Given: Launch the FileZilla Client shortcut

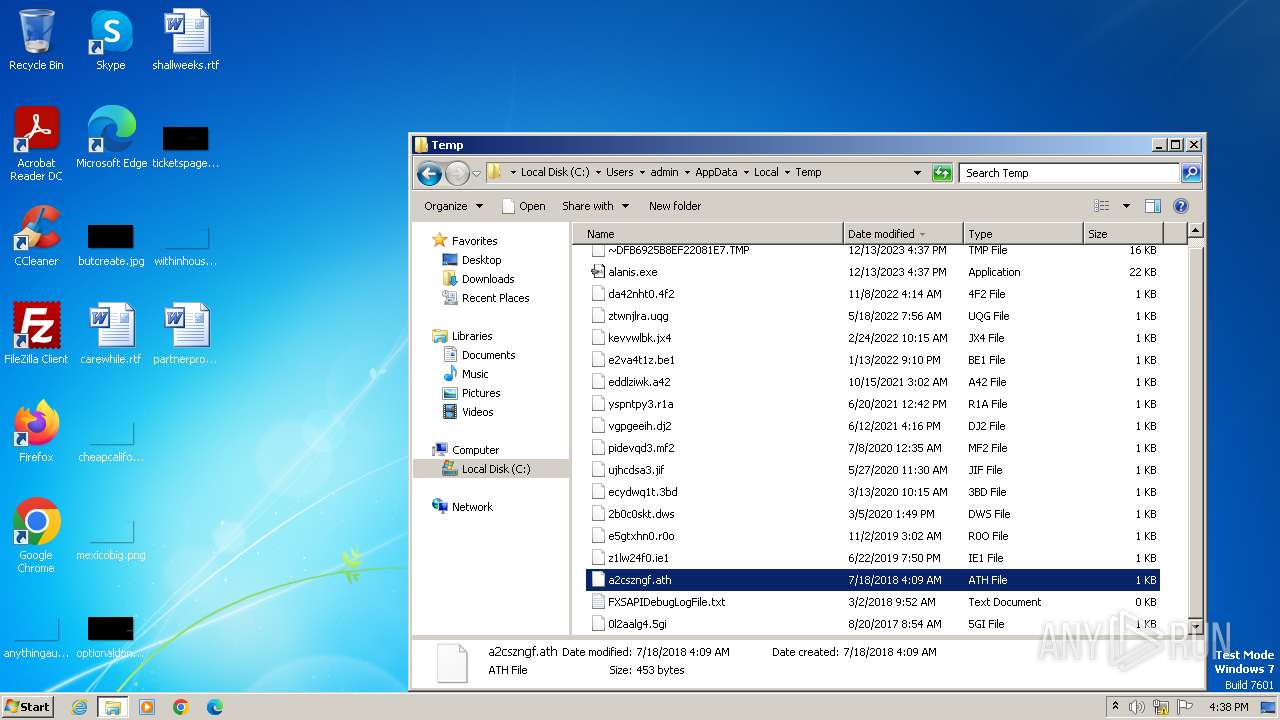Looking at the screenshot, I should (36, 334).
